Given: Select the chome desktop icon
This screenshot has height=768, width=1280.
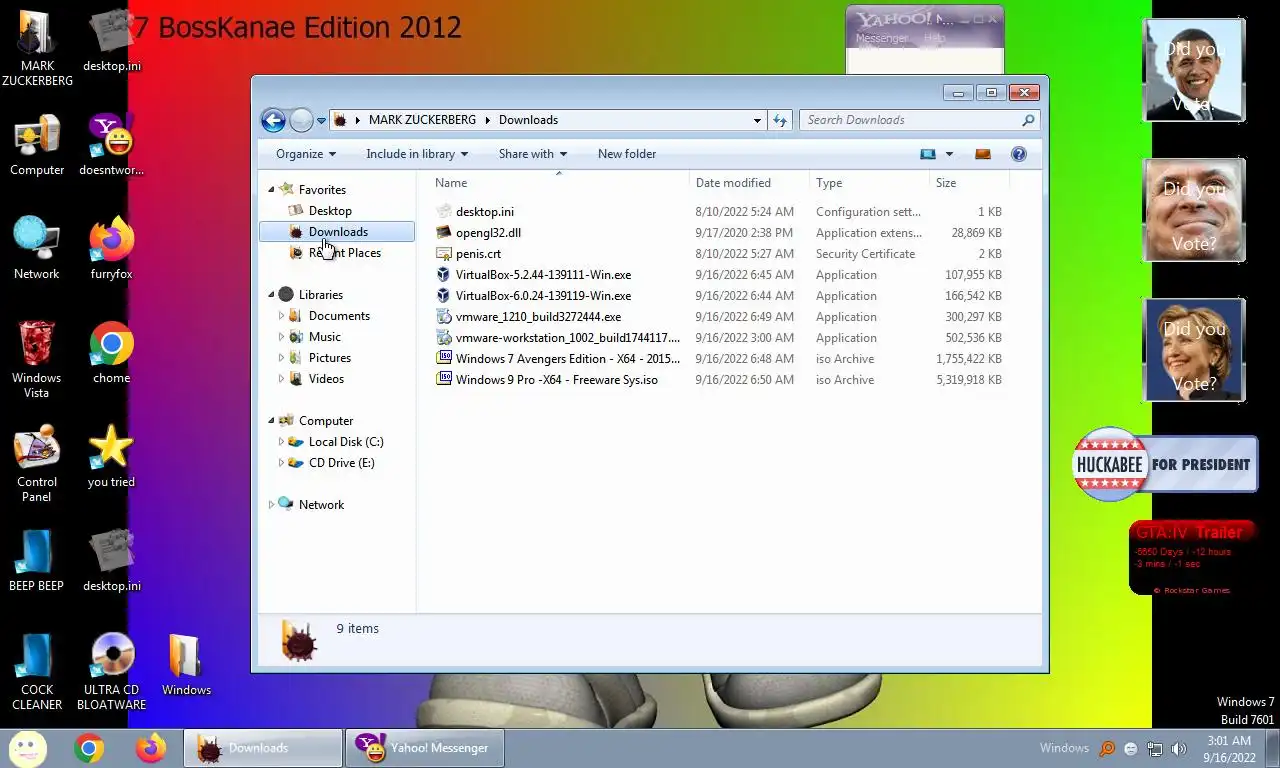Looking at the screenshot, I should pyautogui.click(x=111, y=353).
